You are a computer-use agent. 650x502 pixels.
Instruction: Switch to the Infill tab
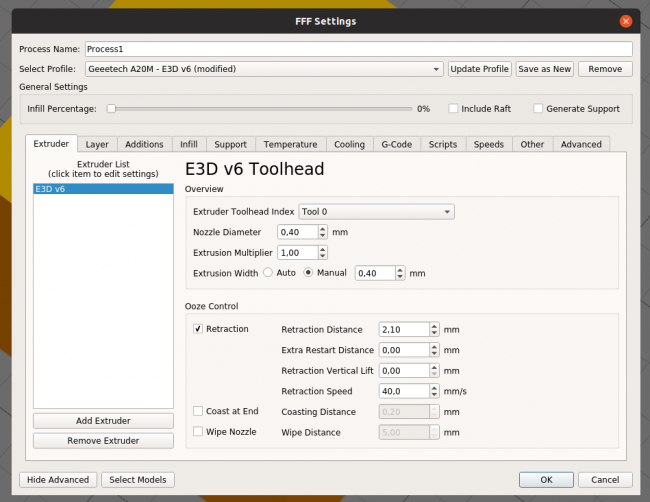coord(188,144)
